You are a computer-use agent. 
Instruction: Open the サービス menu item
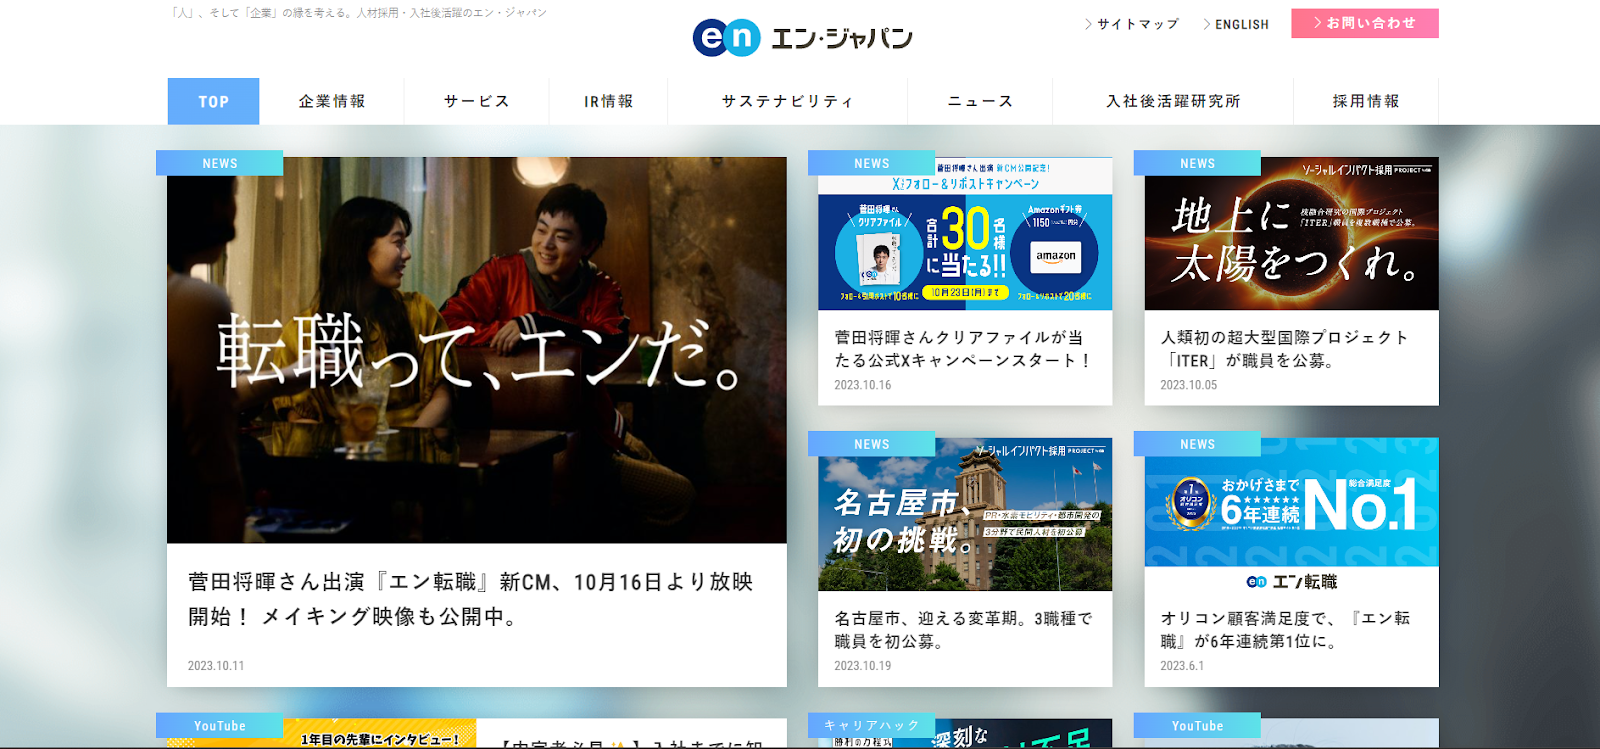pyautogui.click(x=477, y=101)
